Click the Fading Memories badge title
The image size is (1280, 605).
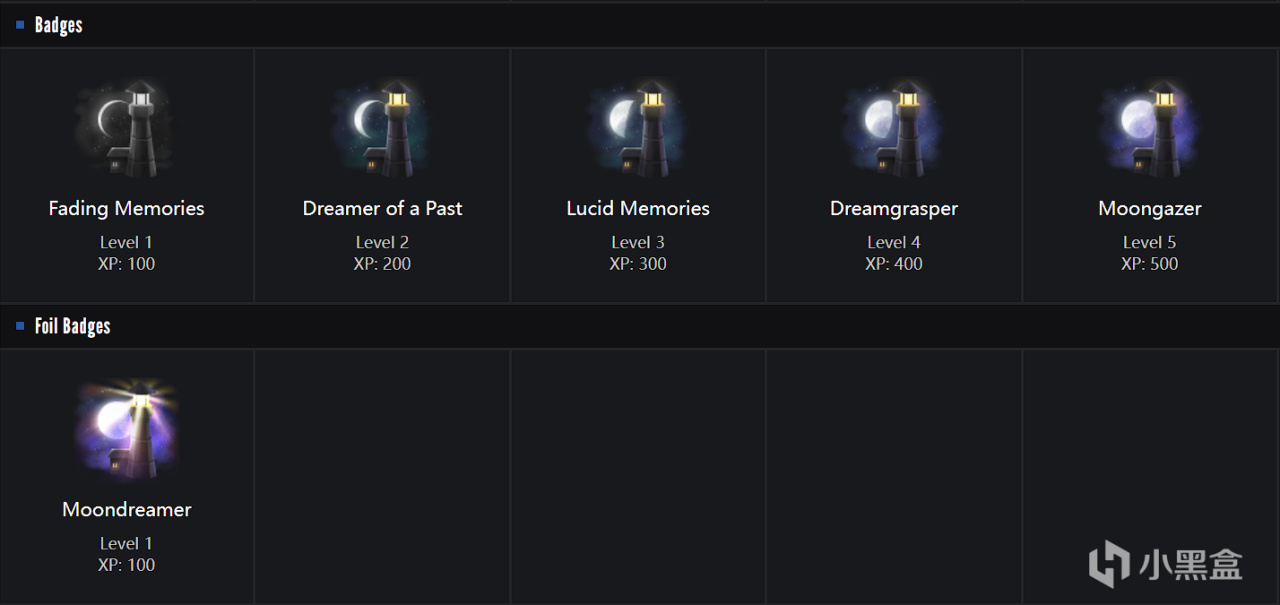coord(126,208)
